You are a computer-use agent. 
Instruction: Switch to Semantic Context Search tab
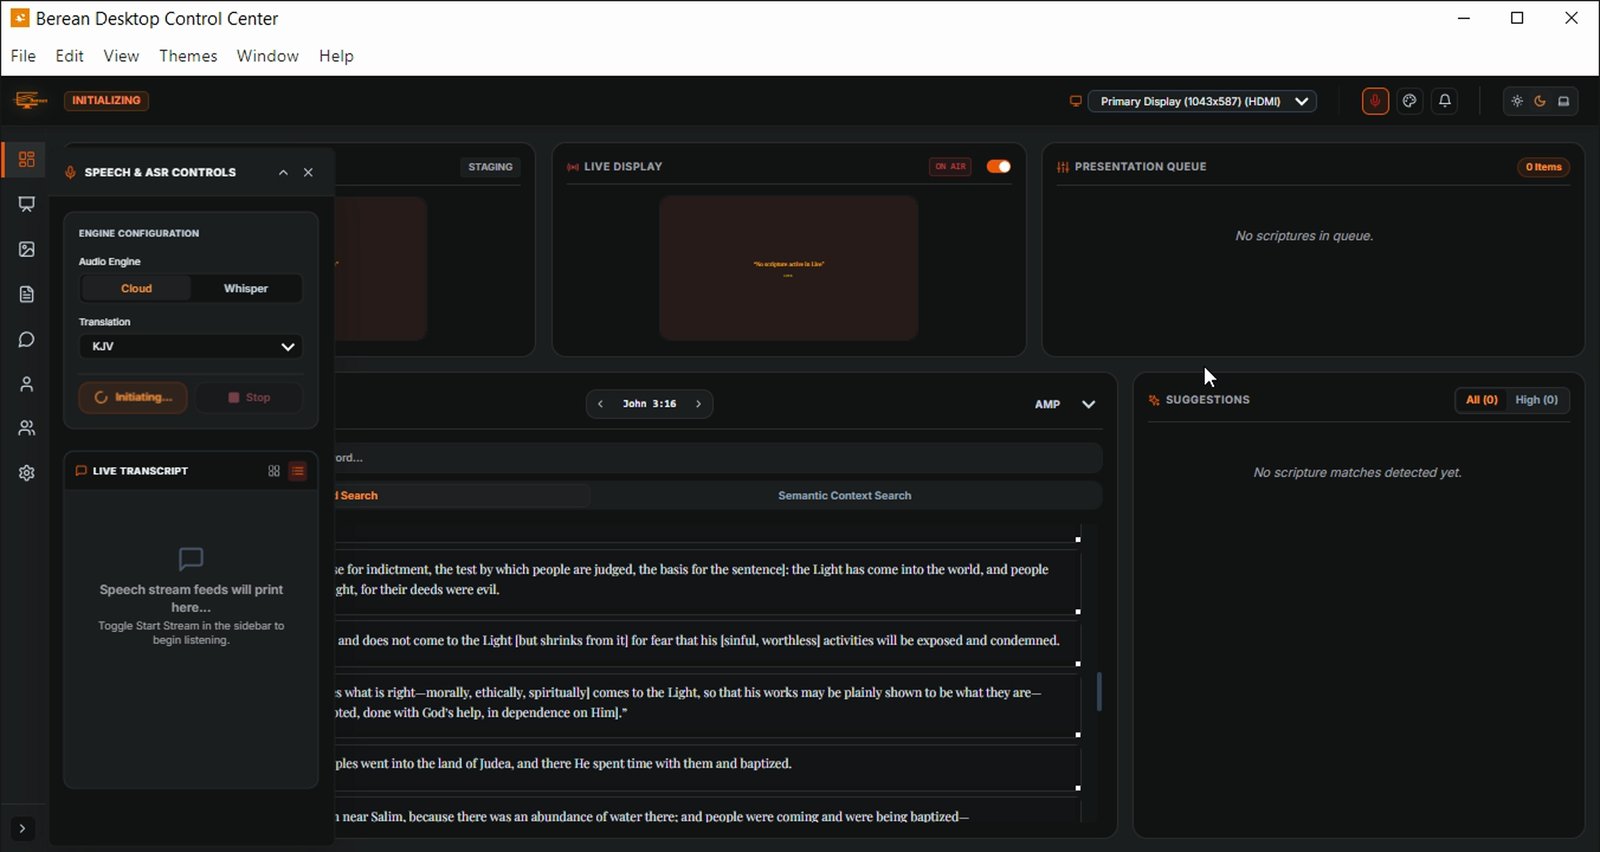(845, 495)
